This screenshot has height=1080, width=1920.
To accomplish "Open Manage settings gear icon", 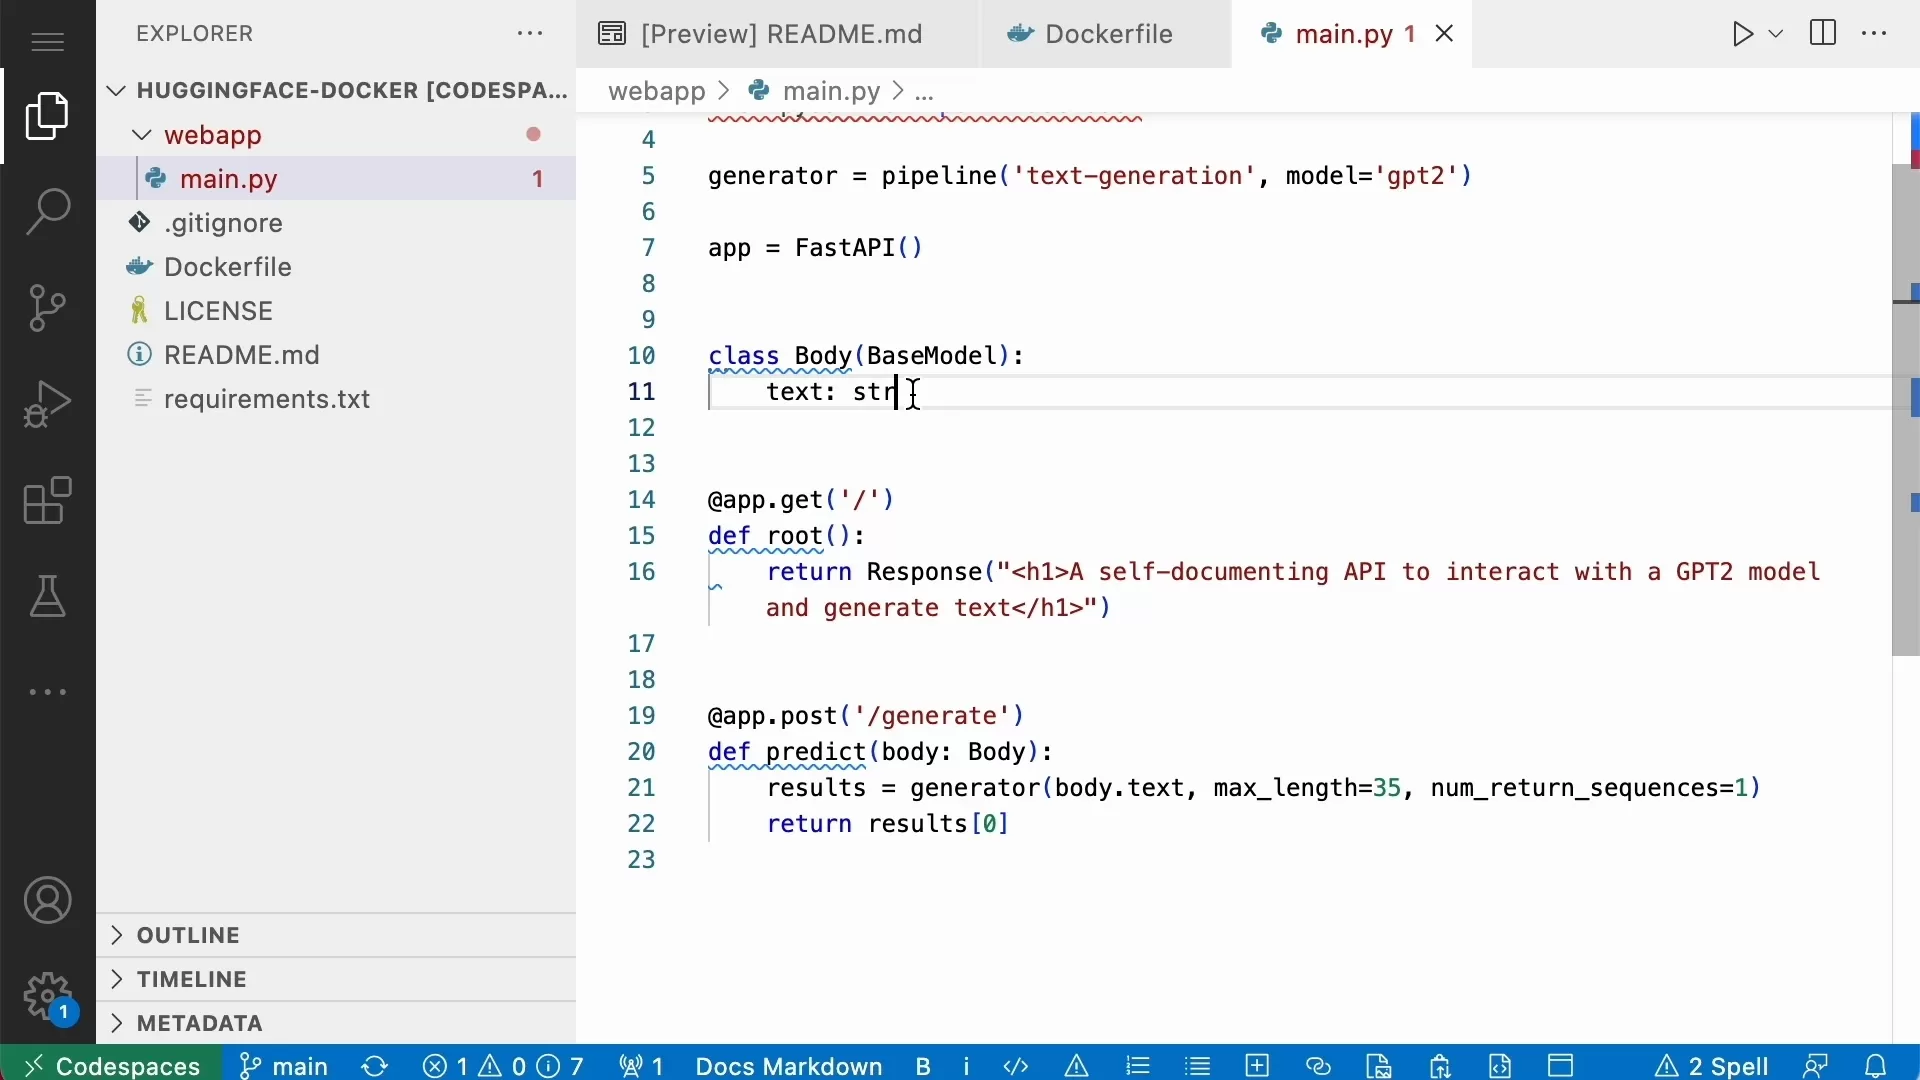I will pos(47,996).
